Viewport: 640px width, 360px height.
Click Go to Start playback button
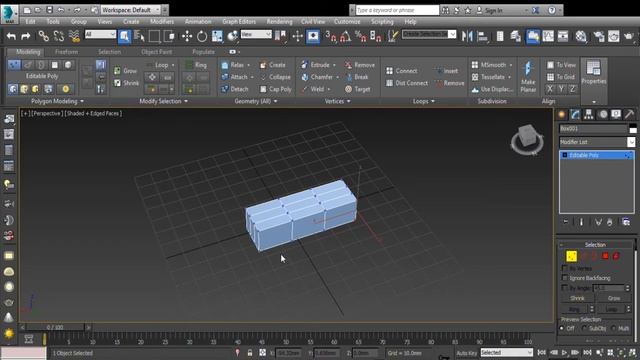click(542, 352)
